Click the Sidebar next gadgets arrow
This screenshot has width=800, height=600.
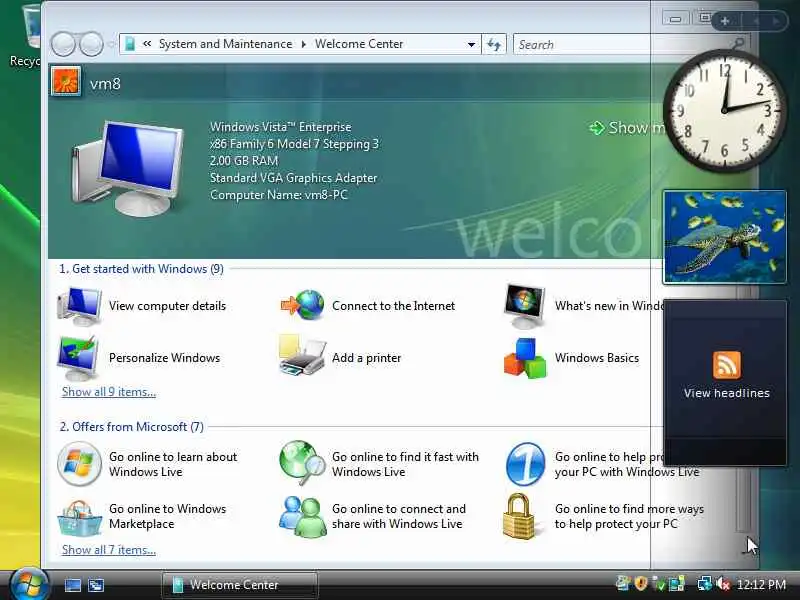click(776, 21)
